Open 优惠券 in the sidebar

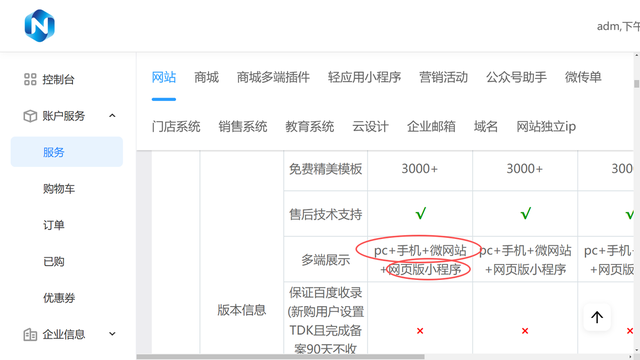point(59,298)
